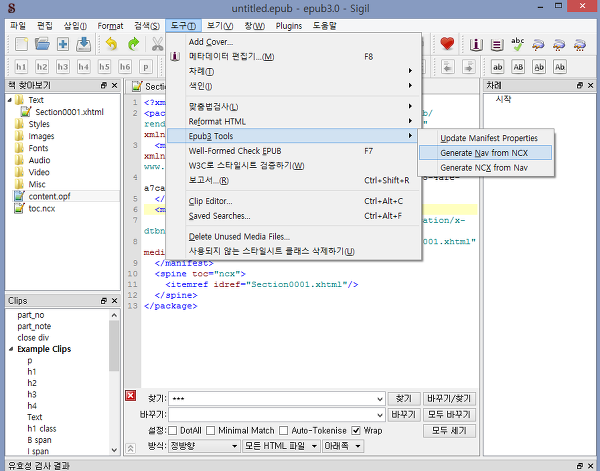
Task: Save the book with the download-arrow icon
Action: 83,44
